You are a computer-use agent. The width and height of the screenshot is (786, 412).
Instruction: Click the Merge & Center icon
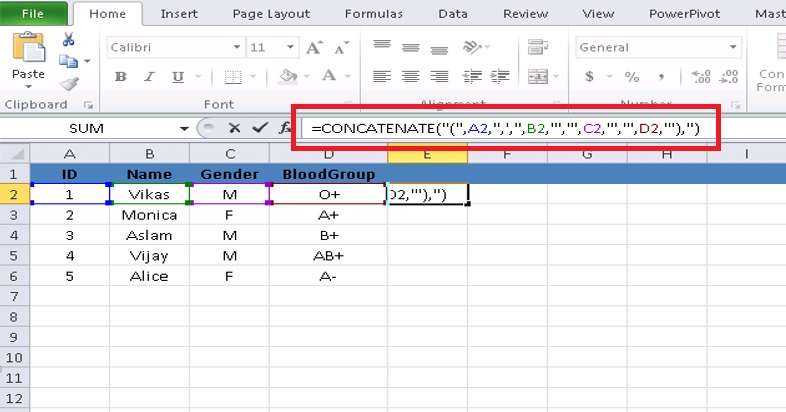(x=537, y=76)
